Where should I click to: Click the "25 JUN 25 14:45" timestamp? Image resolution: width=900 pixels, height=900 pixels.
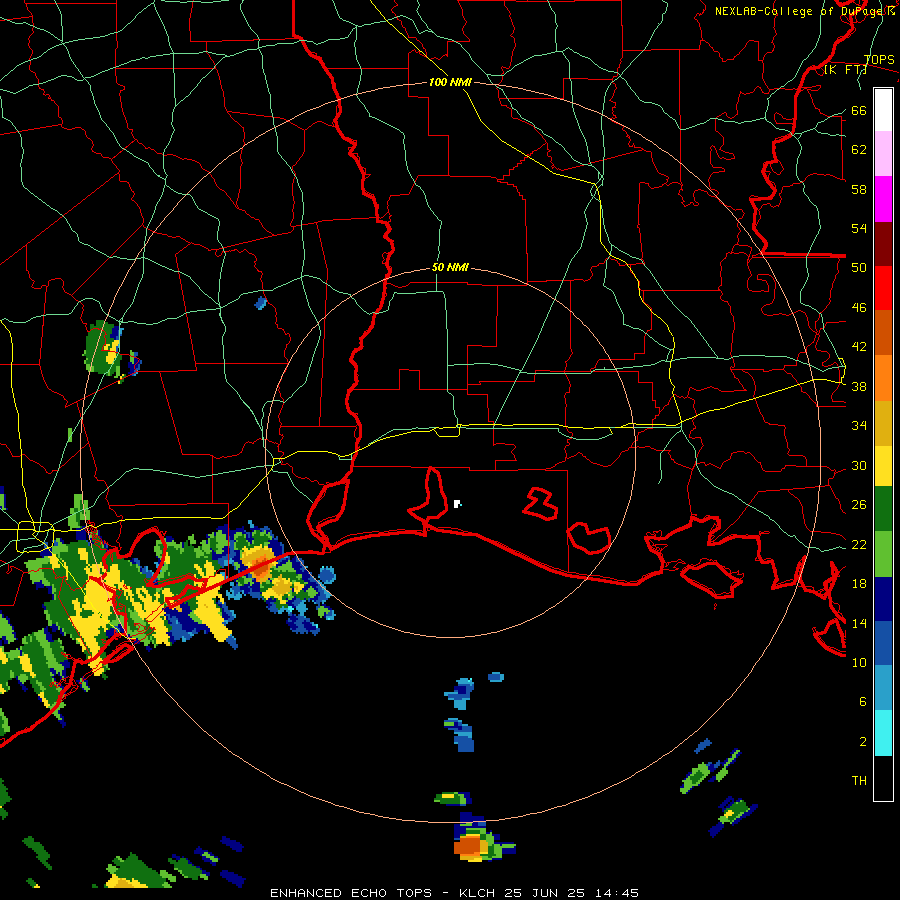tap(572, 893)
